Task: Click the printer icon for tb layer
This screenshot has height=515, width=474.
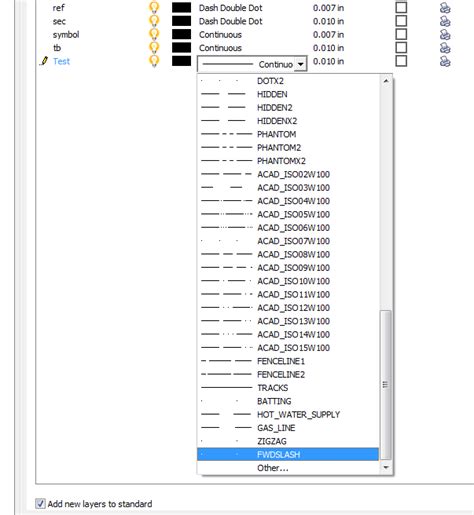Action: (445, 48)
